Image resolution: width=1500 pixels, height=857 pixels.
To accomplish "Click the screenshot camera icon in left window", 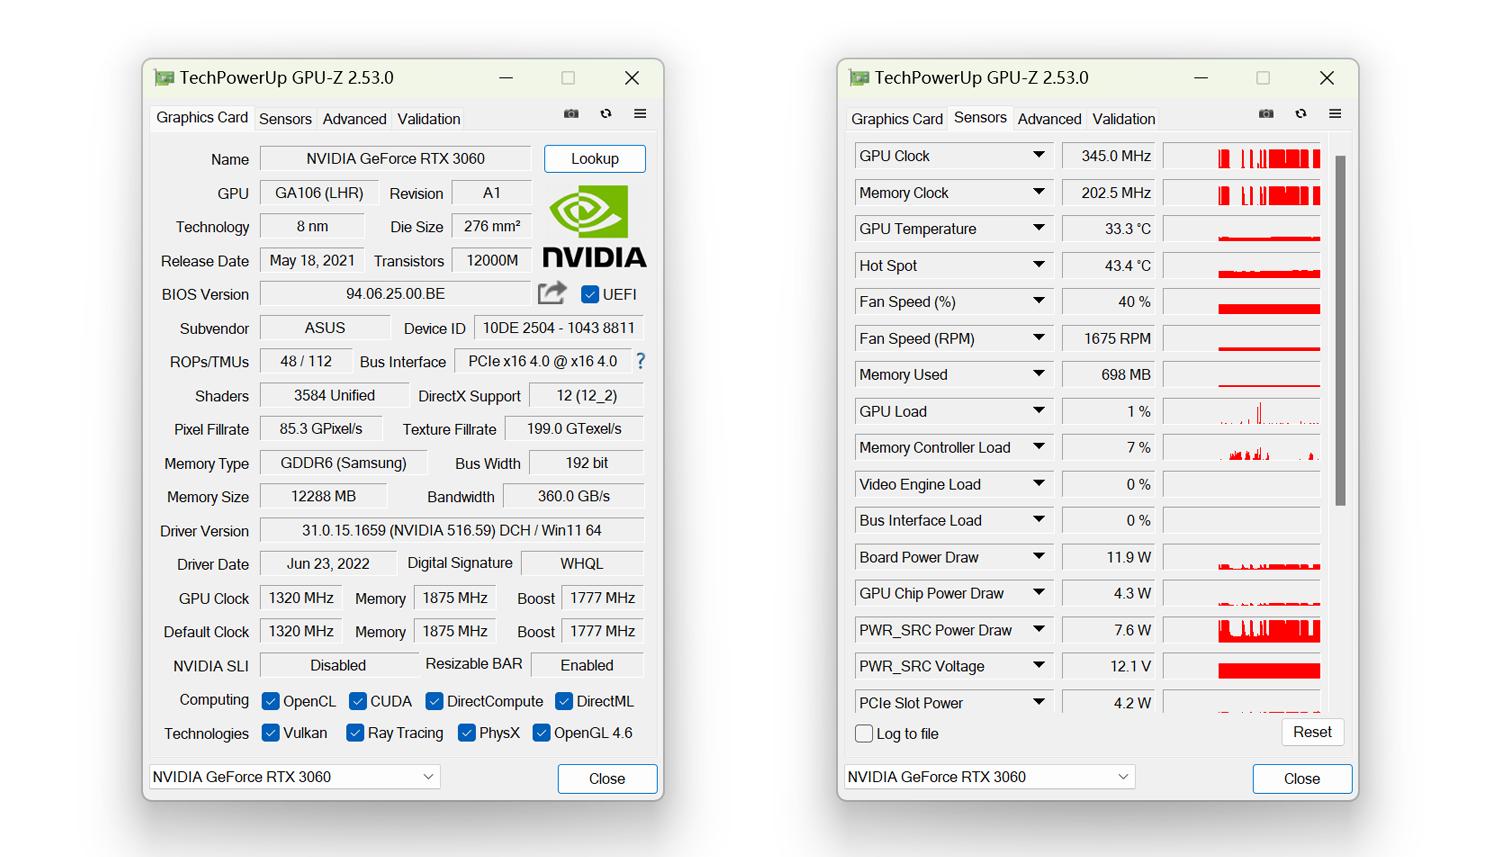I will [571, 114].
